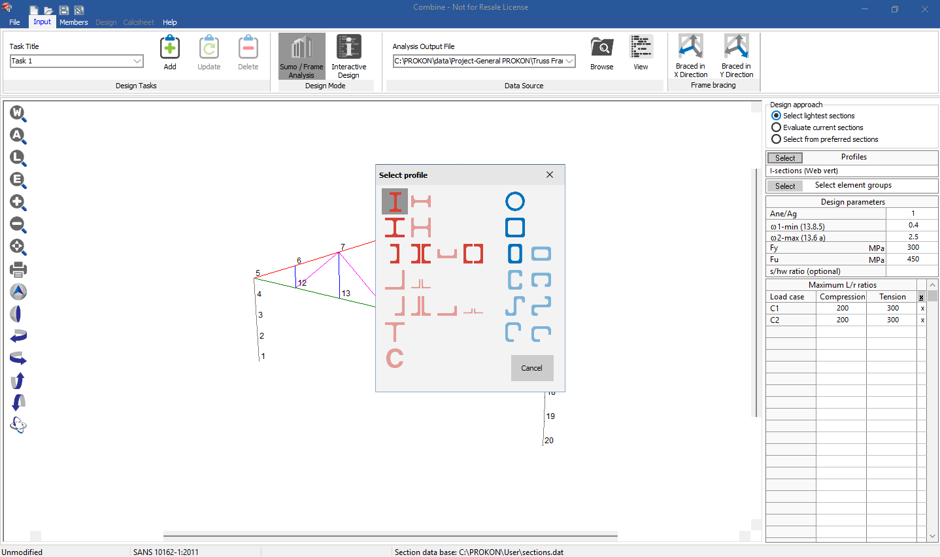The width and height of the screenshot is (940, 557).
Task: Rotate view downward with the down arrow
Action: pyautogui.click(x=18, y=402)
